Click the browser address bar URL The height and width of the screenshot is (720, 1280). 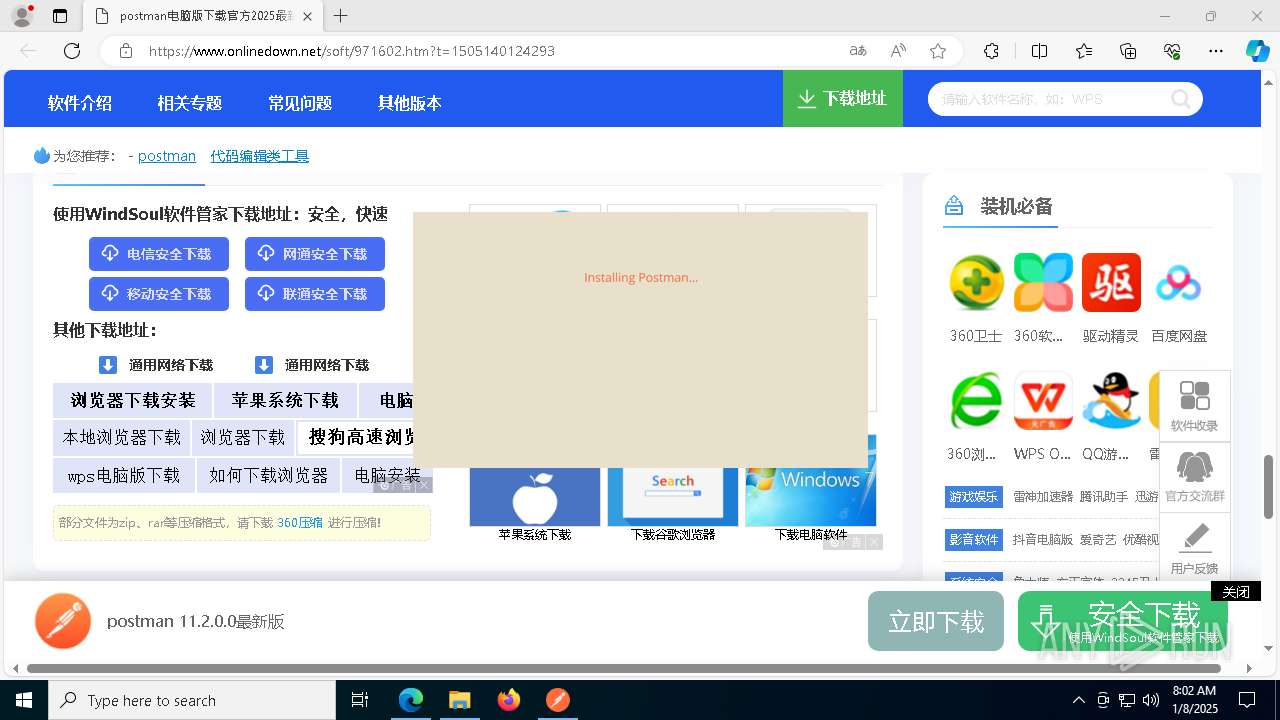352,51
